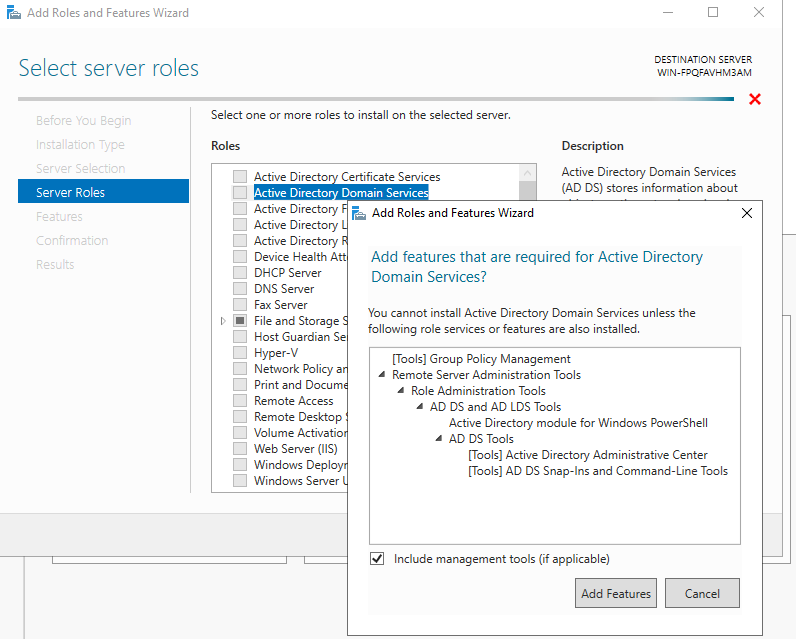Go to Before You Begin step
This screenshot has height=639, width=796.
(84, 121)
